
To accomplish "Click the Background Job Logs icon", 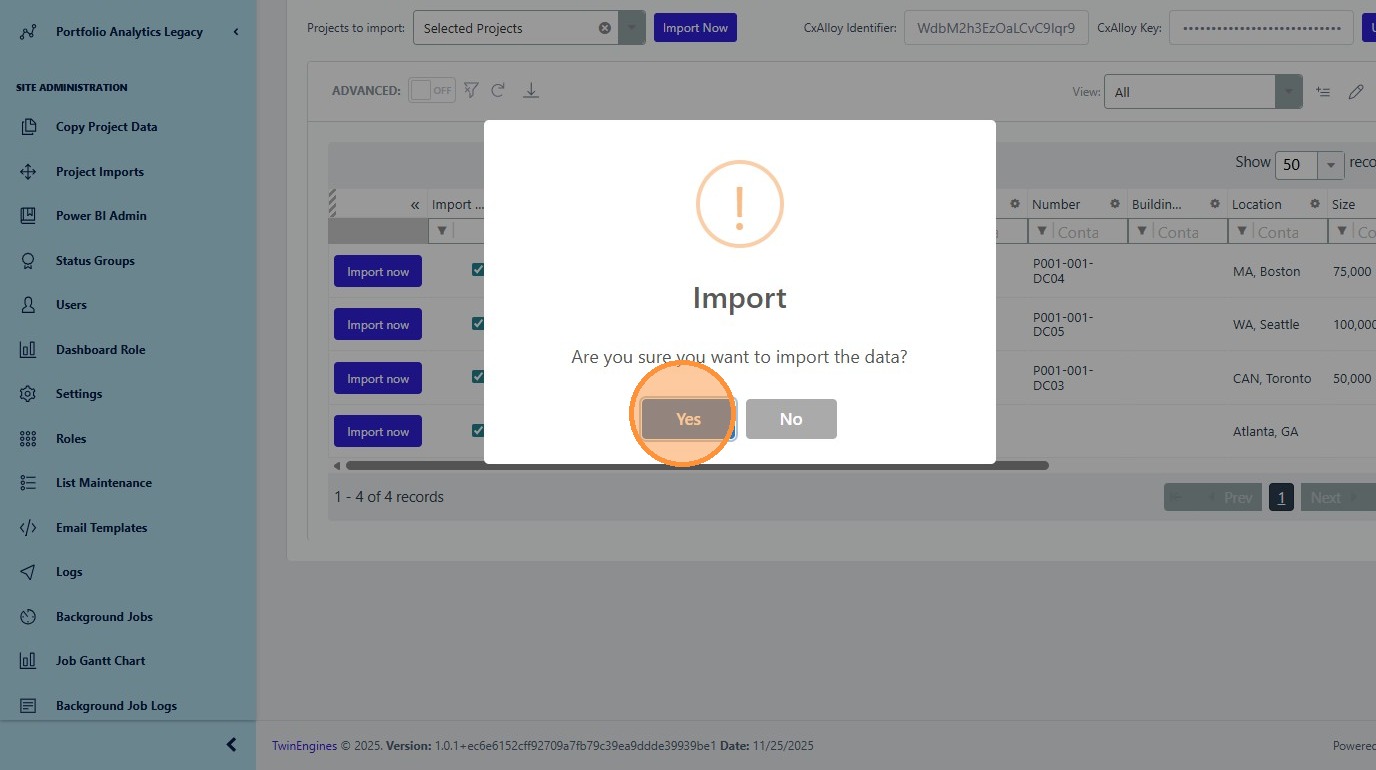I will click(28, 706).
